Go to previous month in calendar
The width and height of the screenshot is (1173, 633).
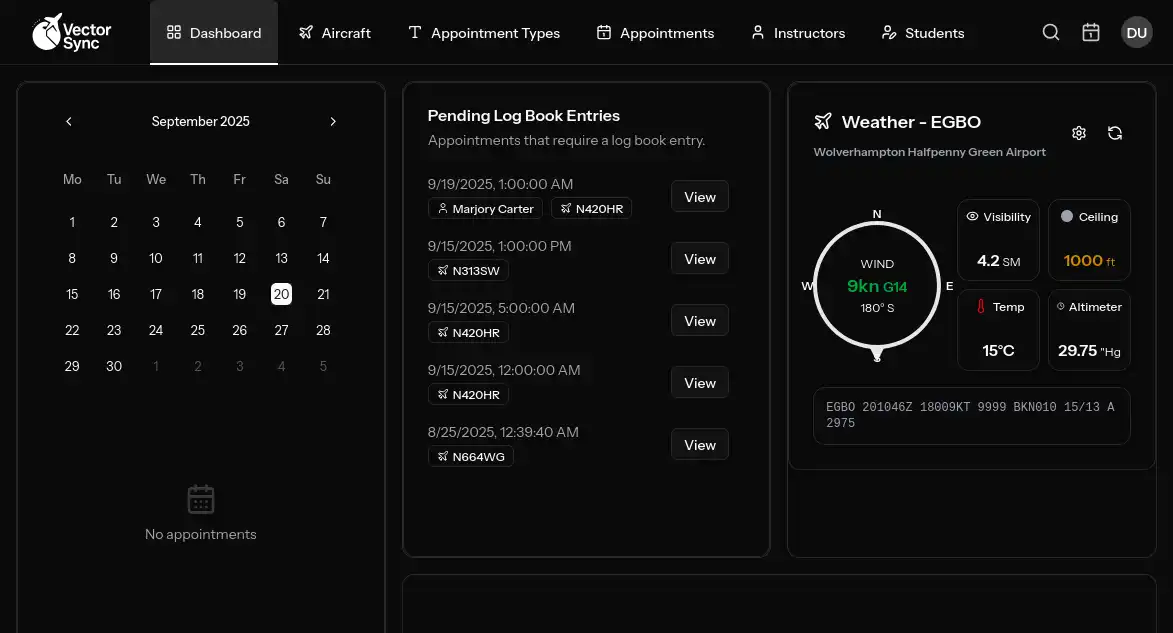pyautogui.click(x=69, y=122)
